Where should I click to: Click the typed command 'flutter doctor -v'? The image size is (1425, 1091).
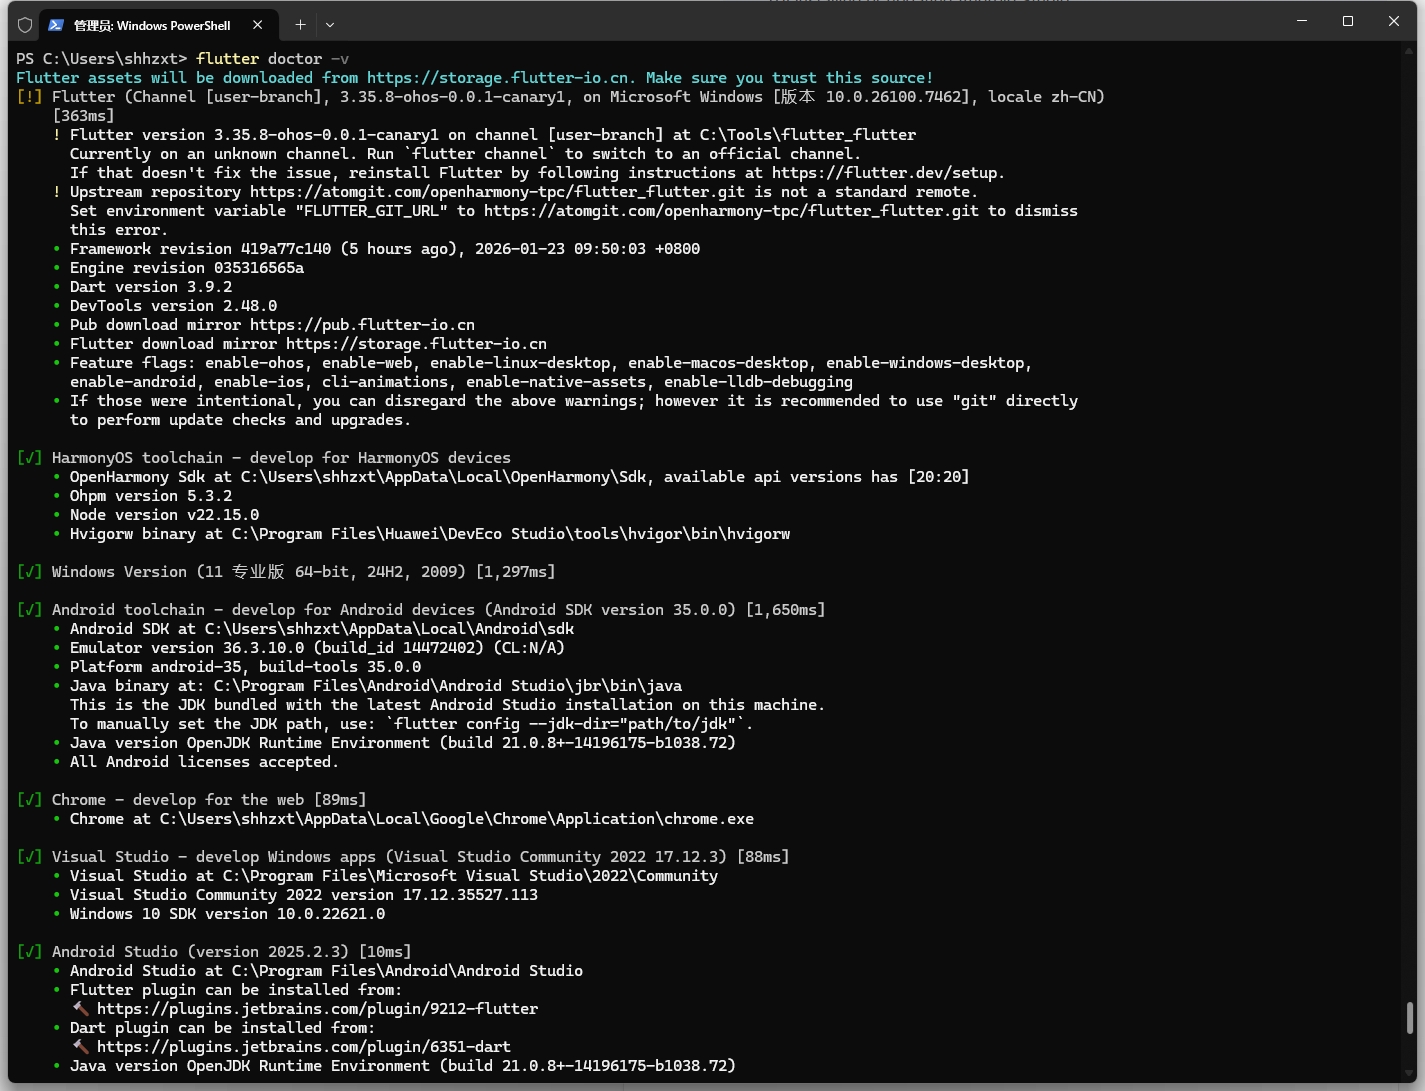pyautogui.click(x=273, y=59)
